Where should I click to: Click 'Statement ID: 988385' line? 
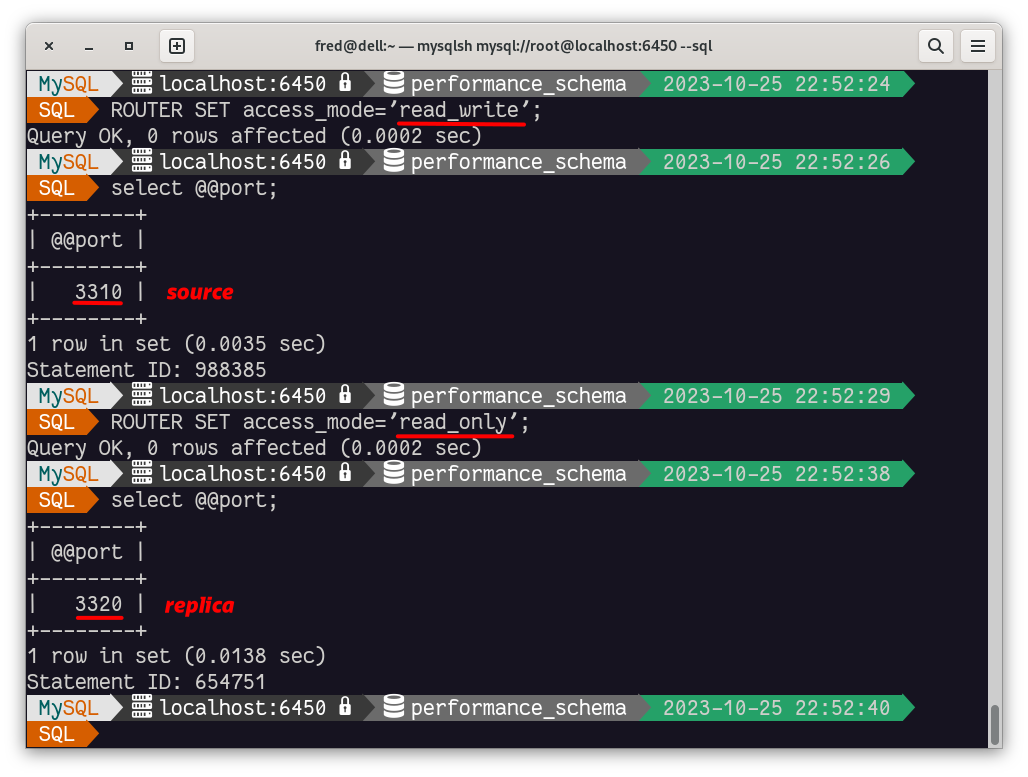(x=146, y=370)
